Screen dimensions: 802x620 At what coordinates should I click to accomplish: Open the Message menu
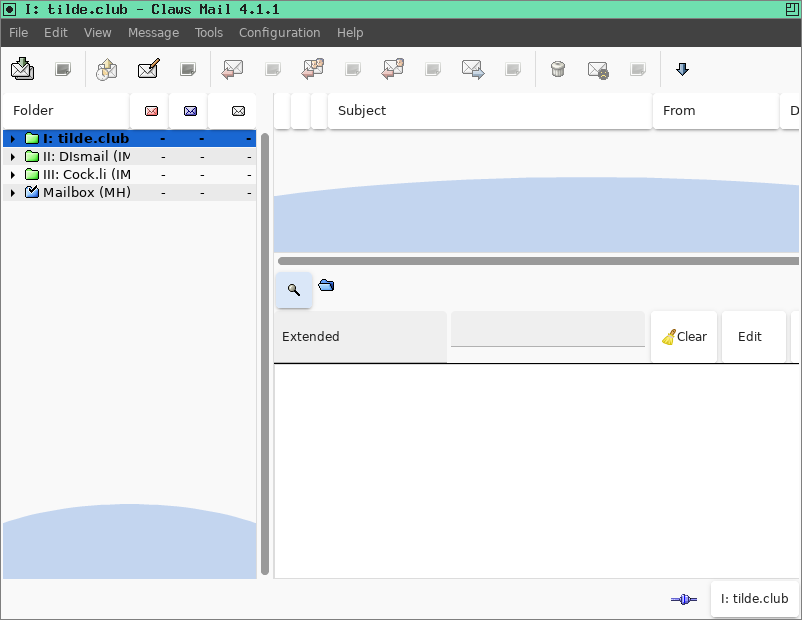coord(153,33)
